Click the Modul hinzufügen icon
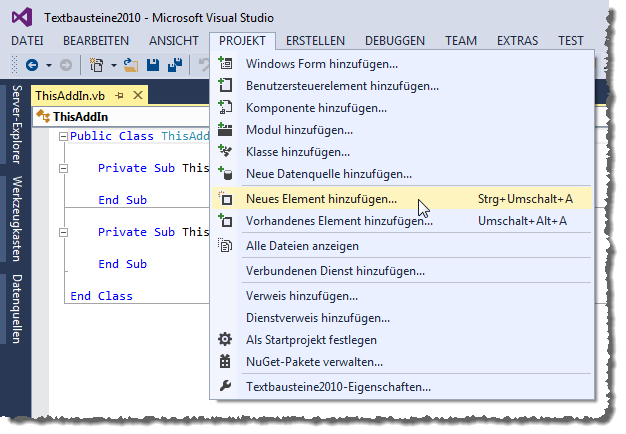This screenshot has height=434, width=626. [x=225, y=129]
